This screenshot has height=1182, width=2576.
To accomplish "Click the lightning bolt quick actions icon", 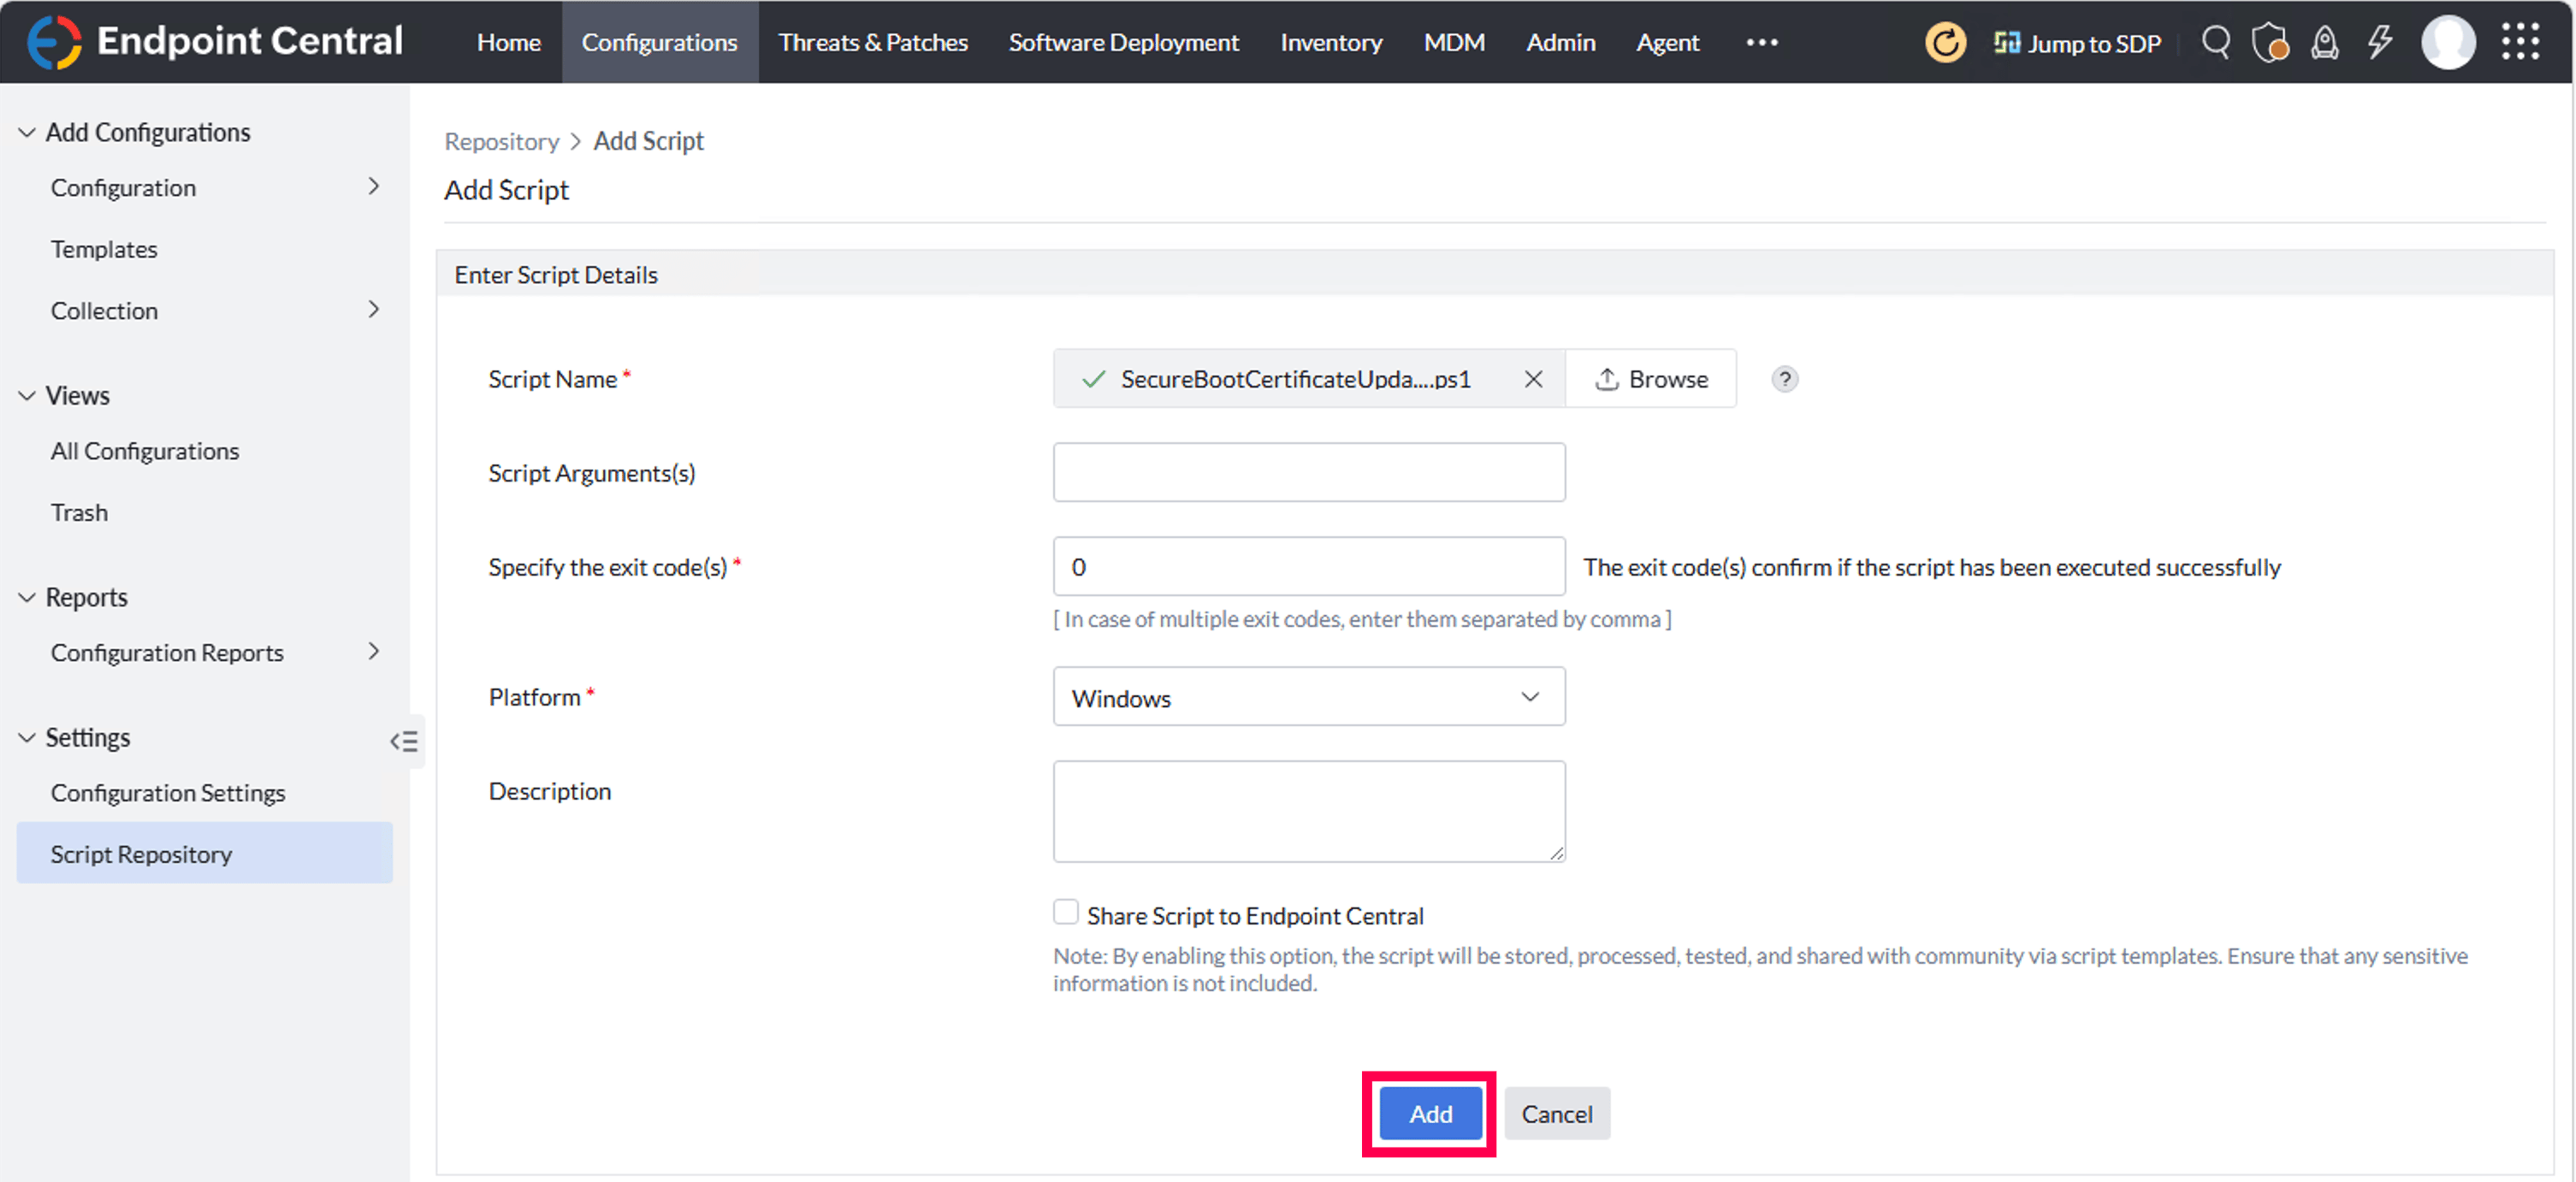I will click(2380, 42).
